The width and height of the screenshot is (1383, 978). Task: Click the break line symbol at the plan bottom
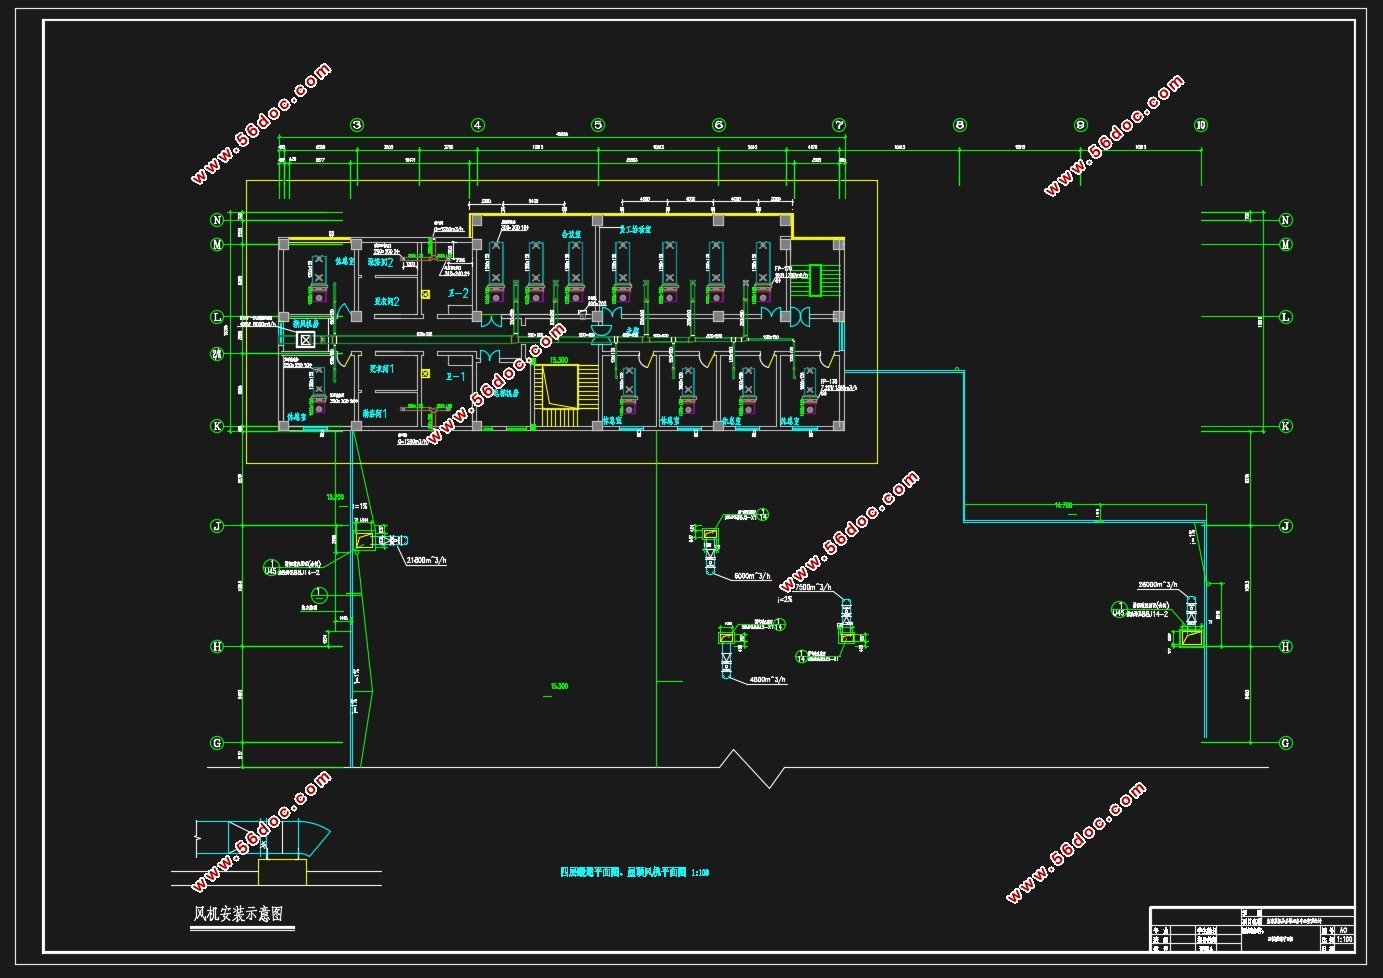point(753,768)
